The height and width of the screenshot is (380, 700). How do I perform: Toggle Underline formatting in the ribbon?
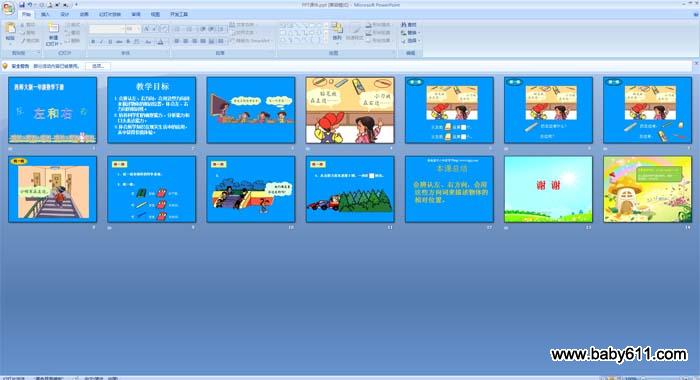(x=110, y=42)
